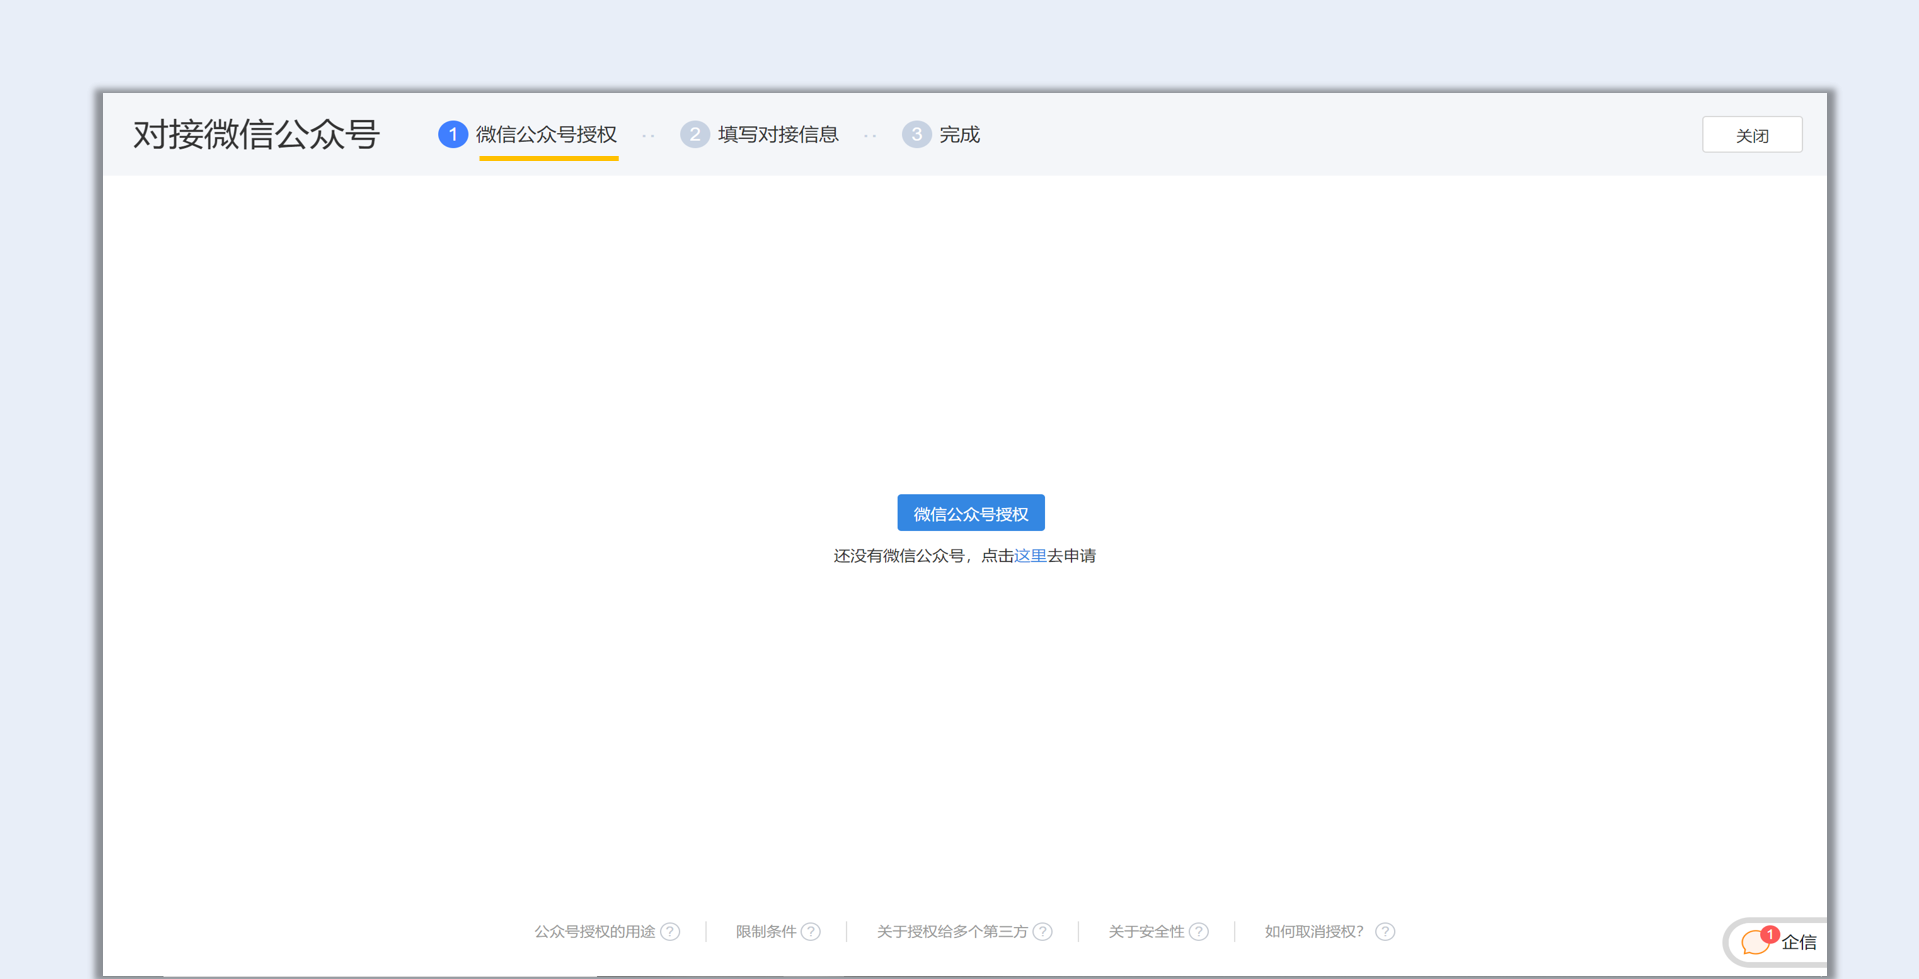This screenshot has height=979, width=1919.
Task: Click the 限制条件 text
Action: tap(766, 931)
